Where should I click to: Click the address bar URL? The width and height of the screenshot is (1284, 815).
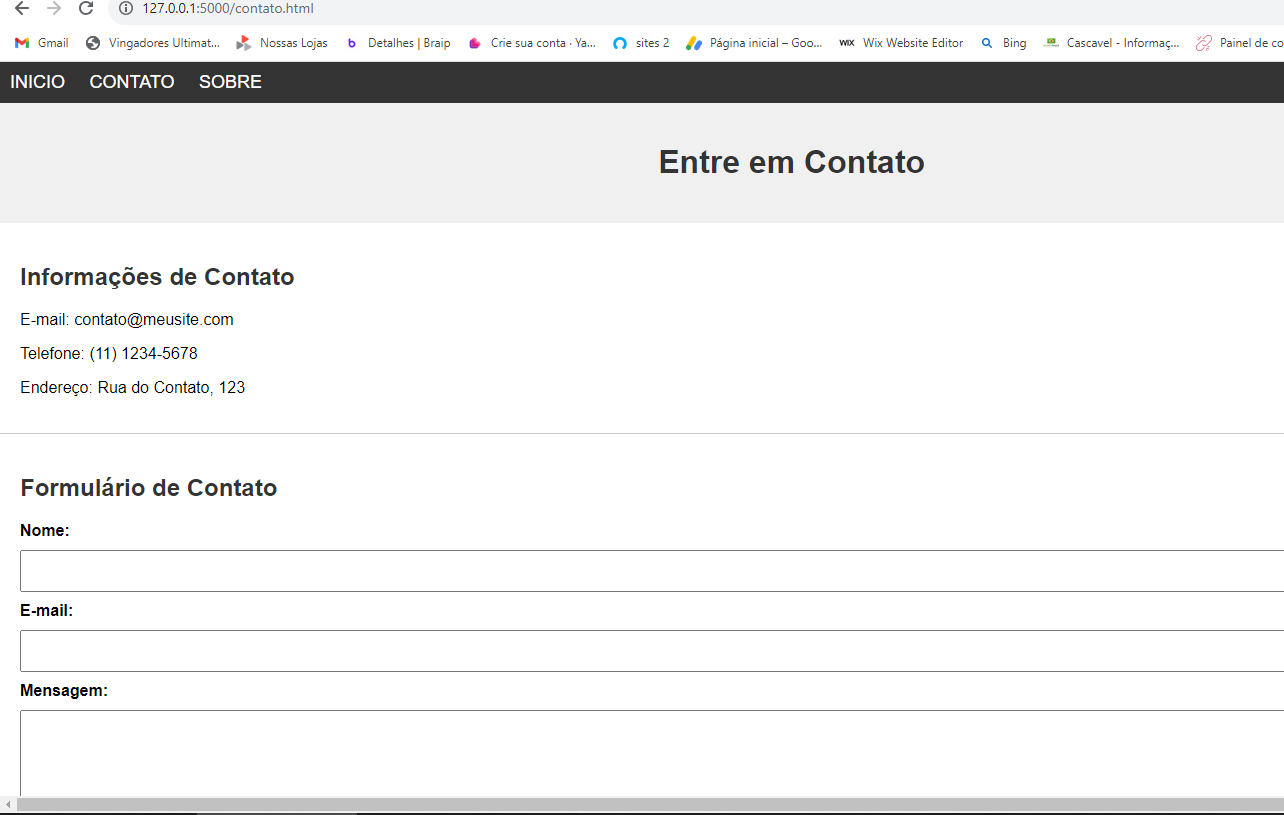(228, 9)
